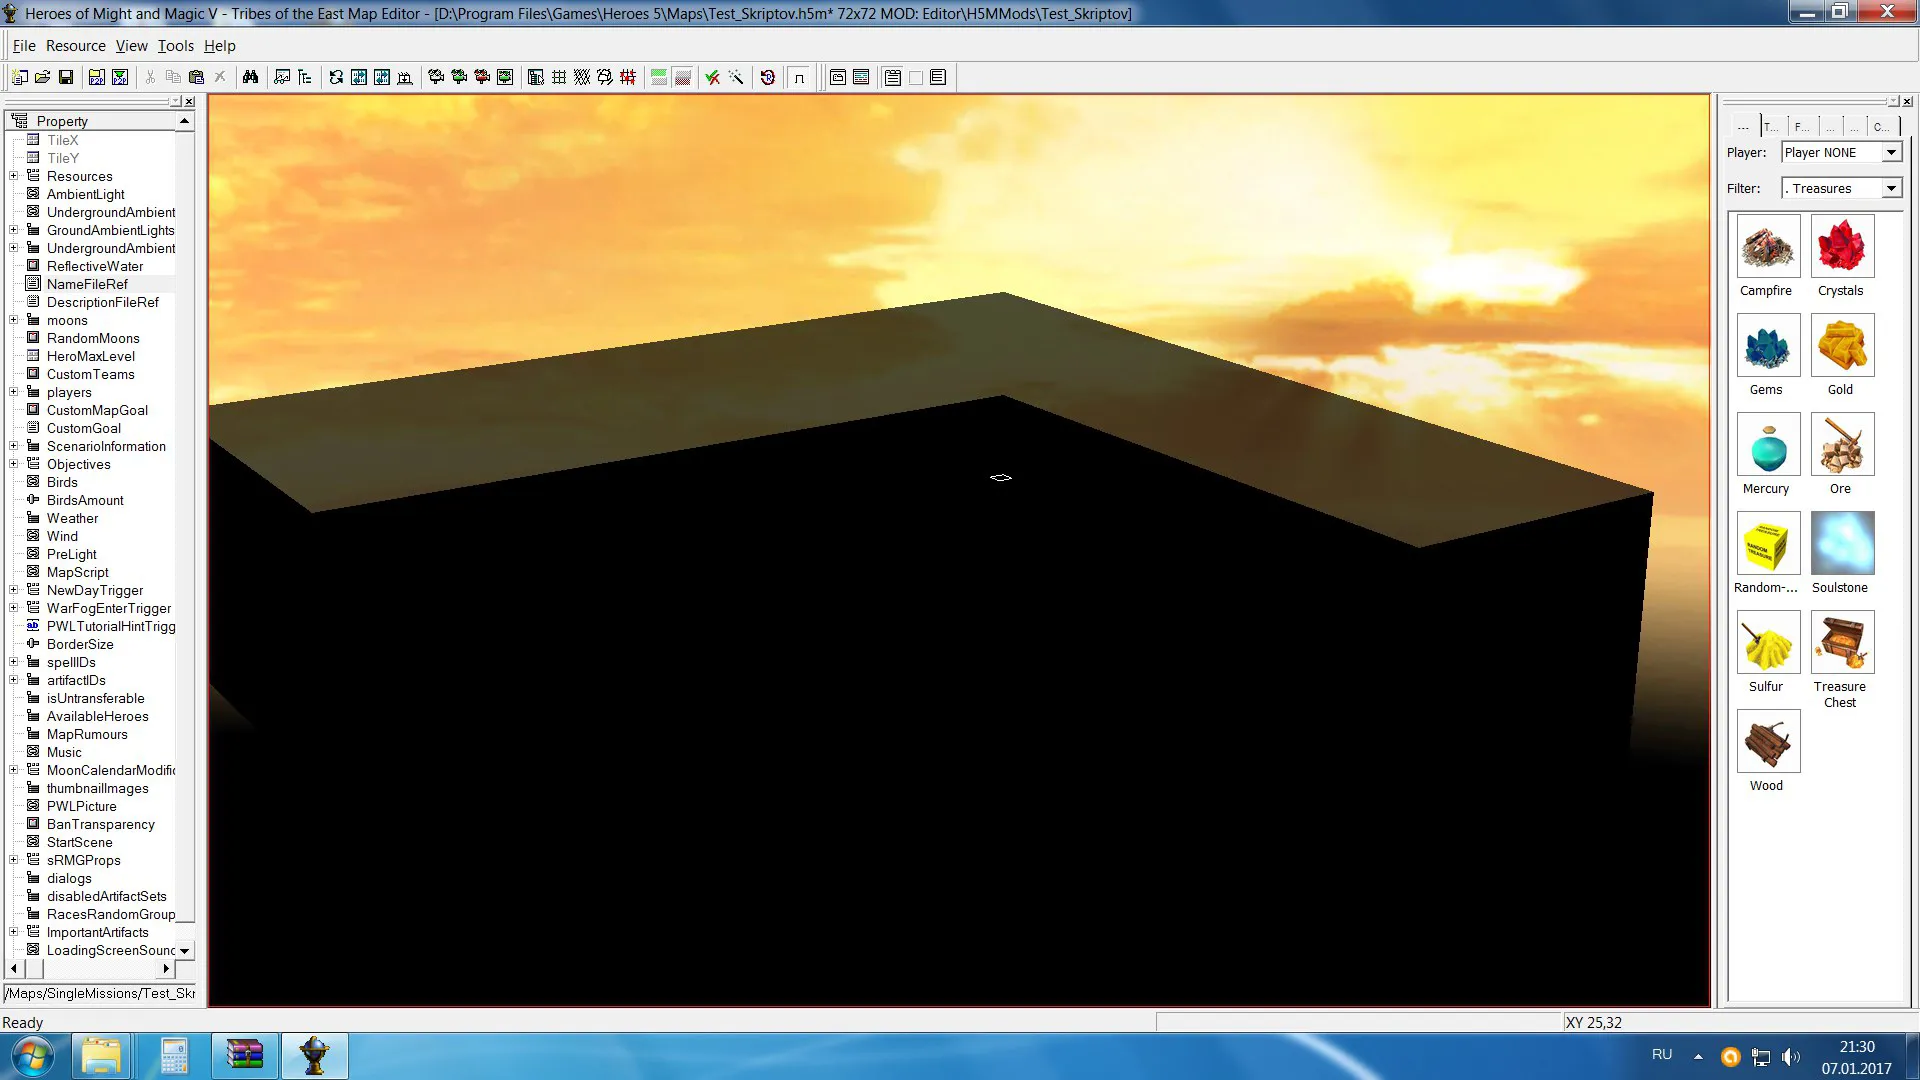Expand the Objectives property node
Screen dimensions: 1920x1080
14,464
